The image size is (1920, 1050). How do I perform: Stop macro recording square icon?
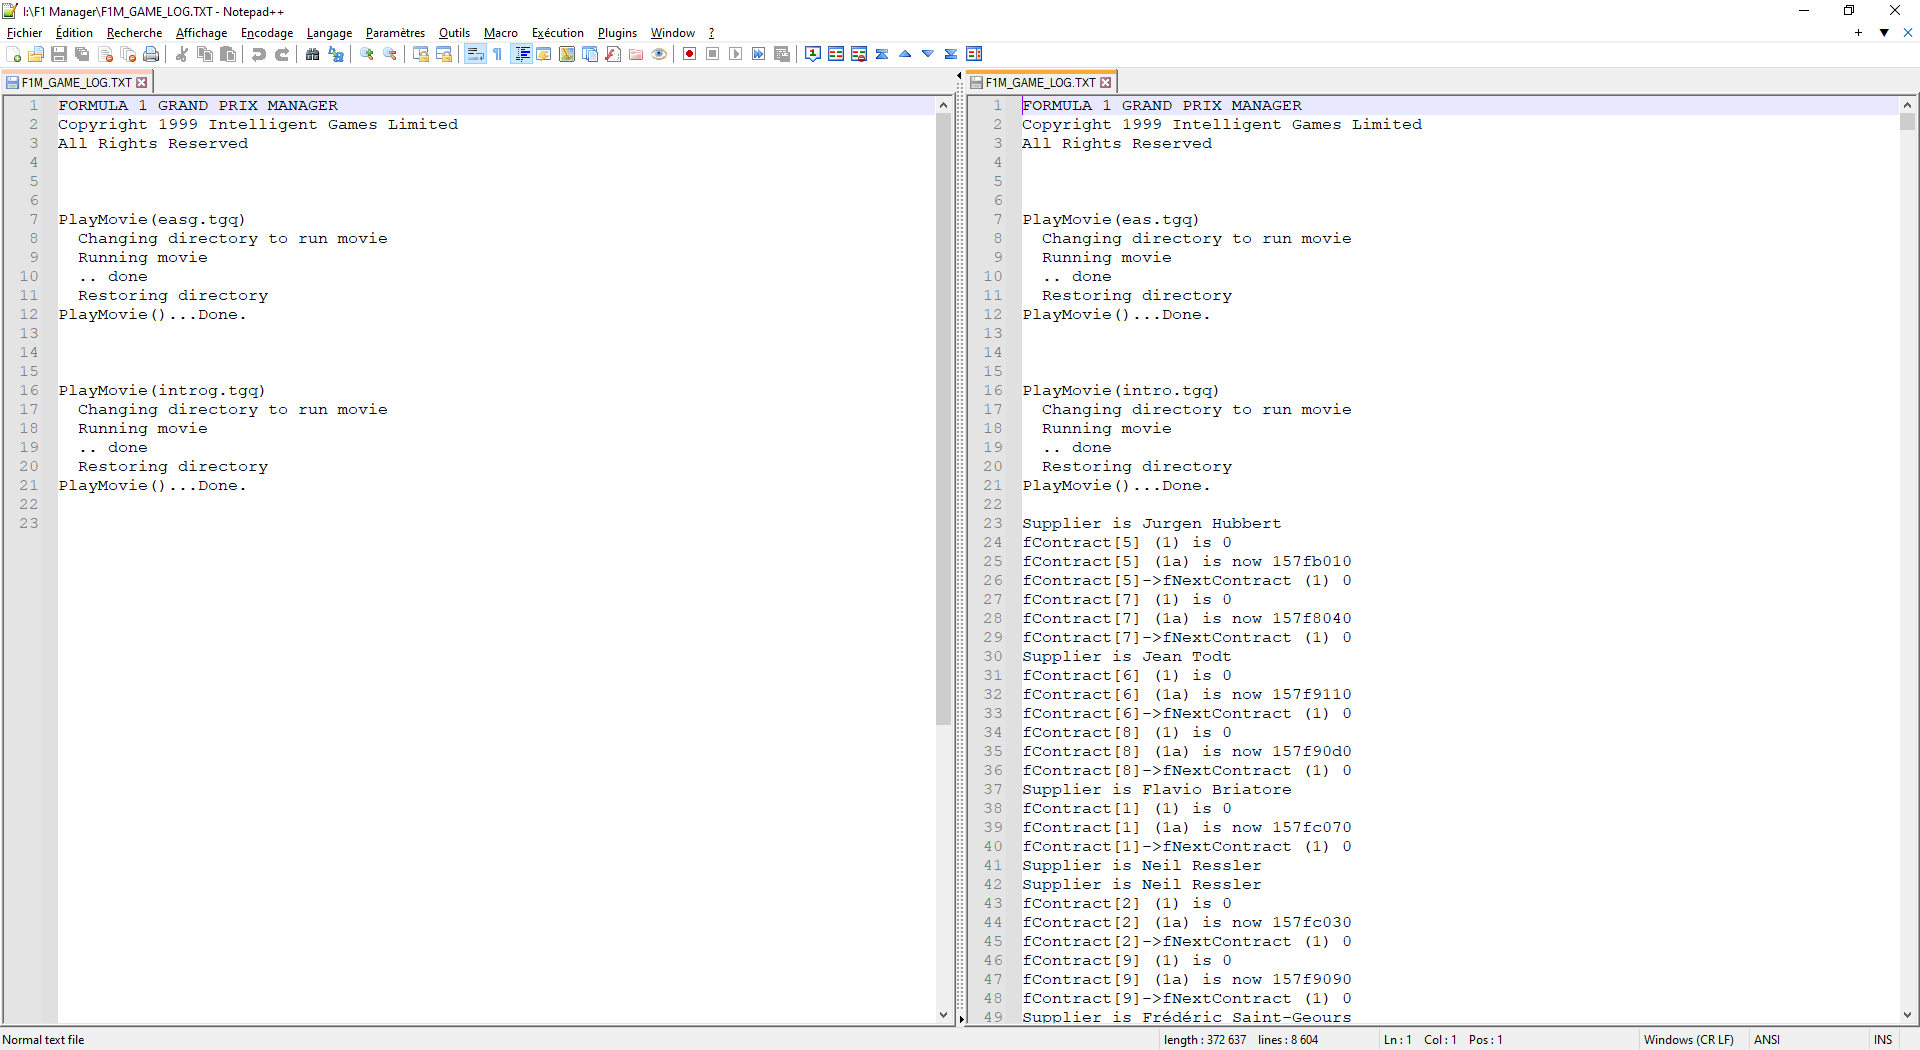[713, 54]
